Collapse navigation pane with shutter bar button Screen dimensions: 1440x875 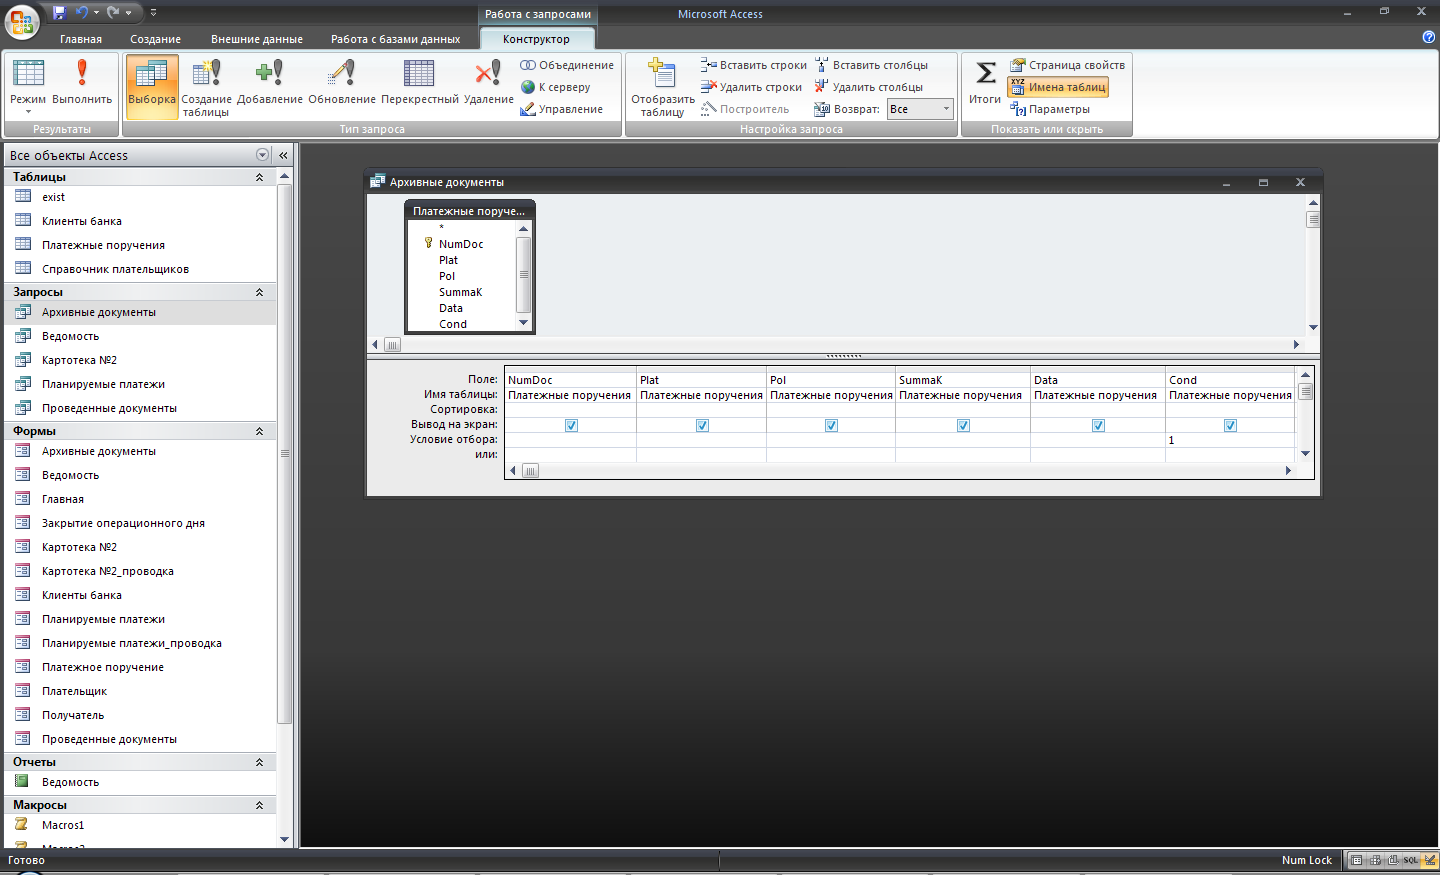[283, 155]
